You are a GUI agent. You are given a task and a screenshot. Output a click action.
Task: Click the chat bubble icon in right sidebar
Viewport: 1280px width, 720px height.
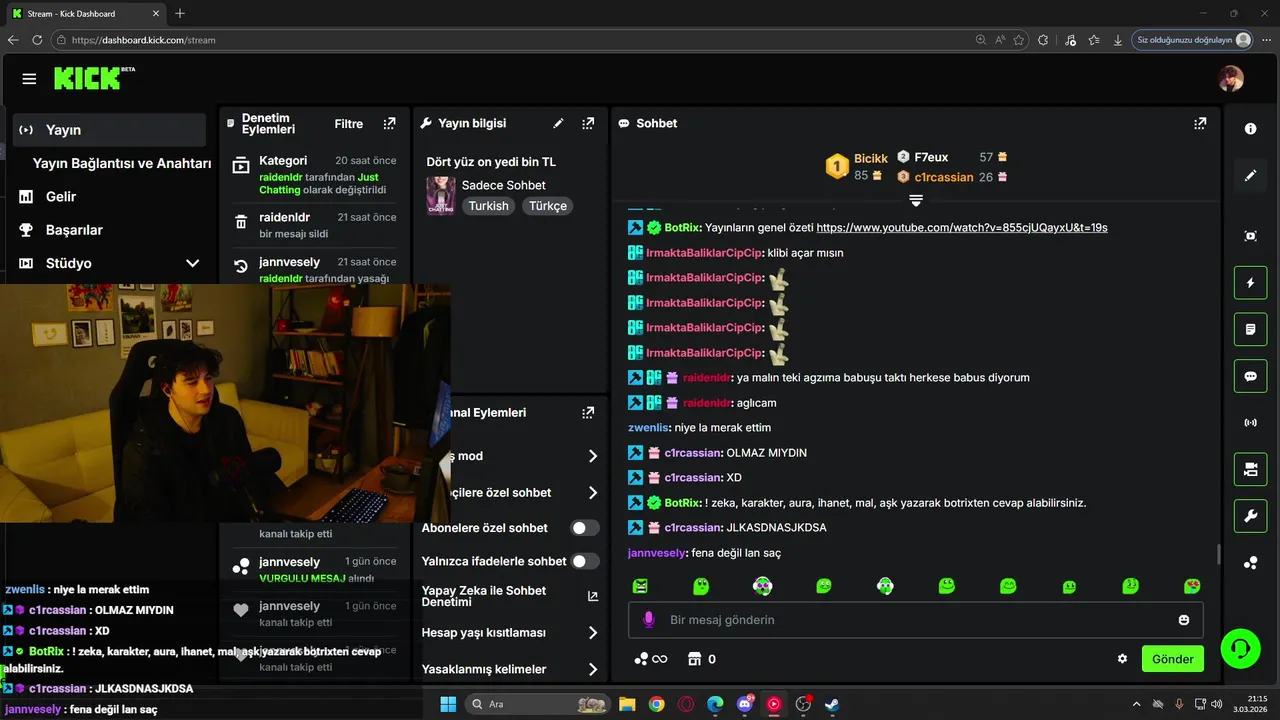(x=1250, y=376)
